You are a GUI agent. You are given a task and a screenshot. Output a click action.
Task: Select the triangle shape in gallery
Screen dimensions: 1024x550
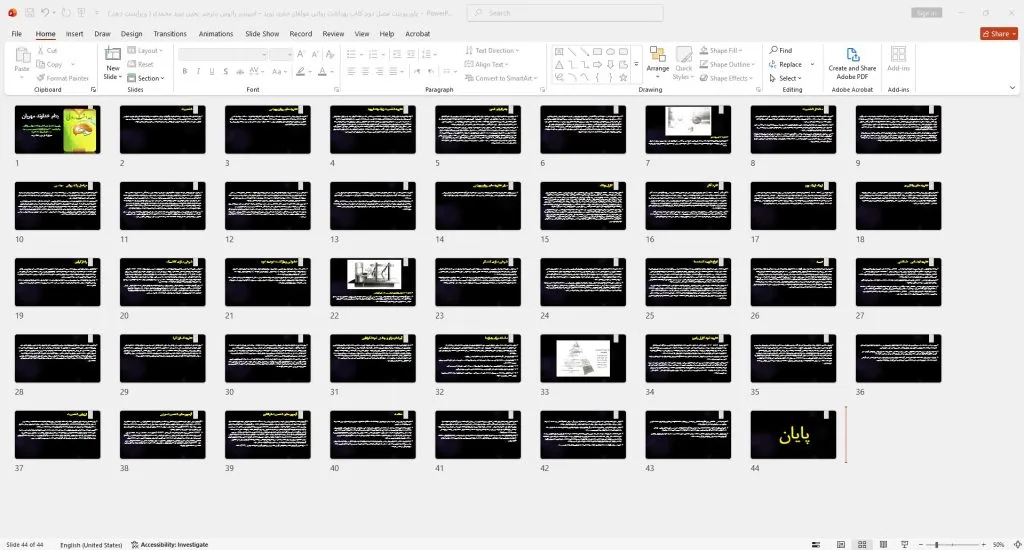point(559,65)
